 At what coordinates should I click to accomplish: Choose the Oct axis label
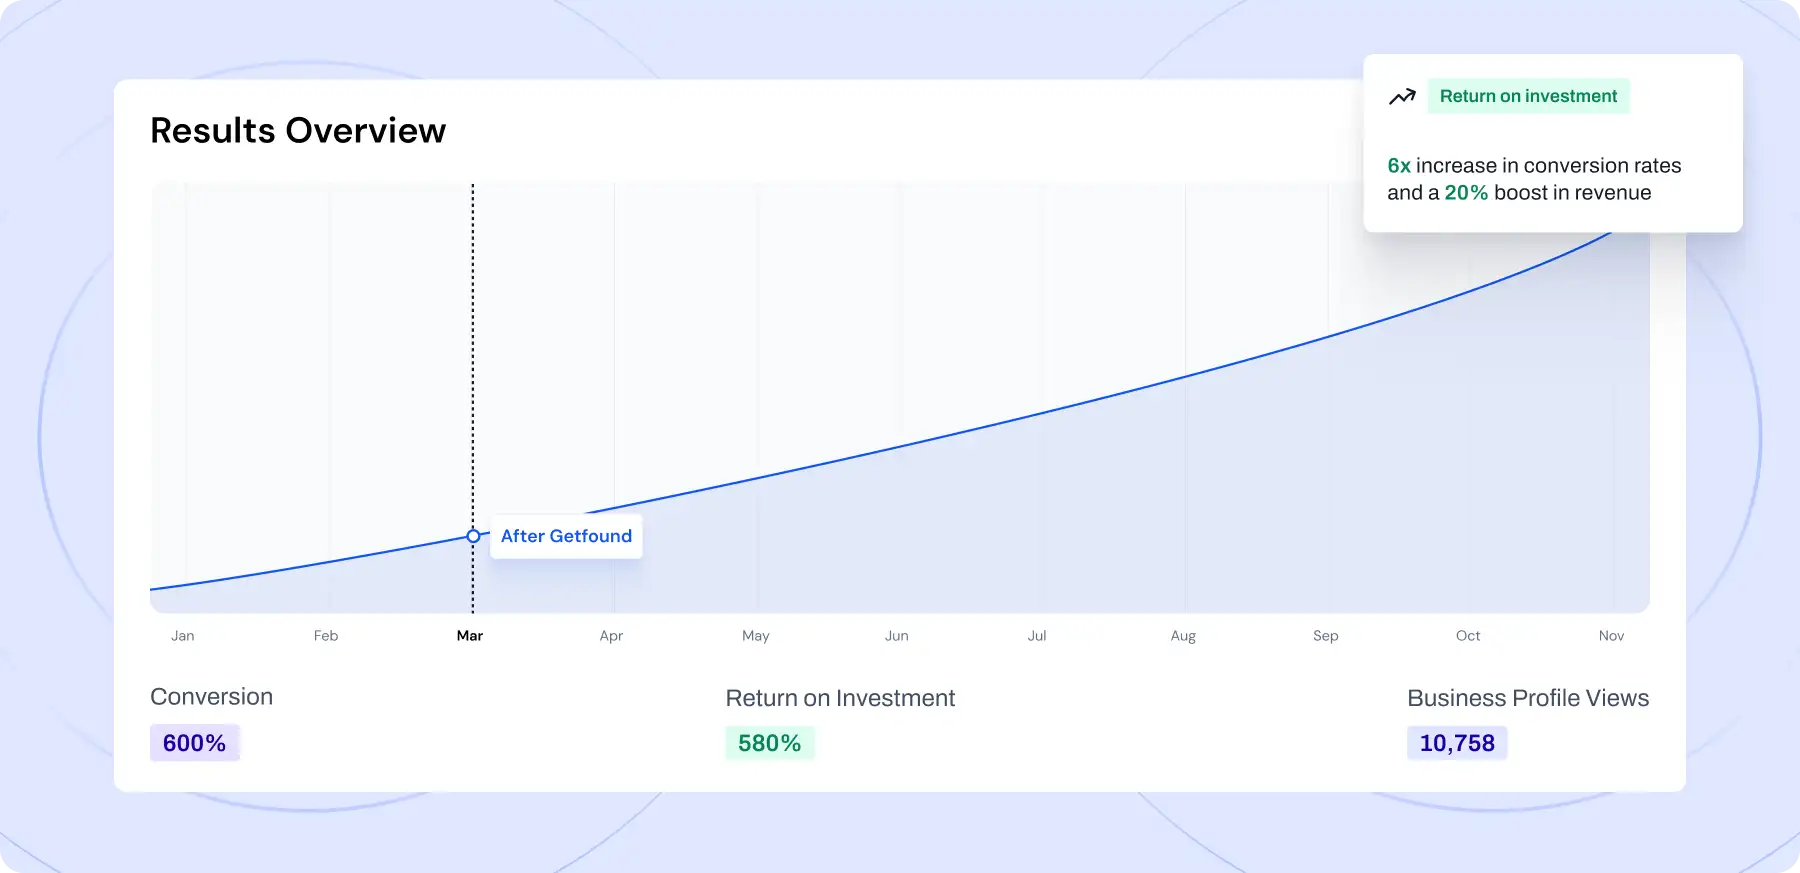pos(1468,636)
